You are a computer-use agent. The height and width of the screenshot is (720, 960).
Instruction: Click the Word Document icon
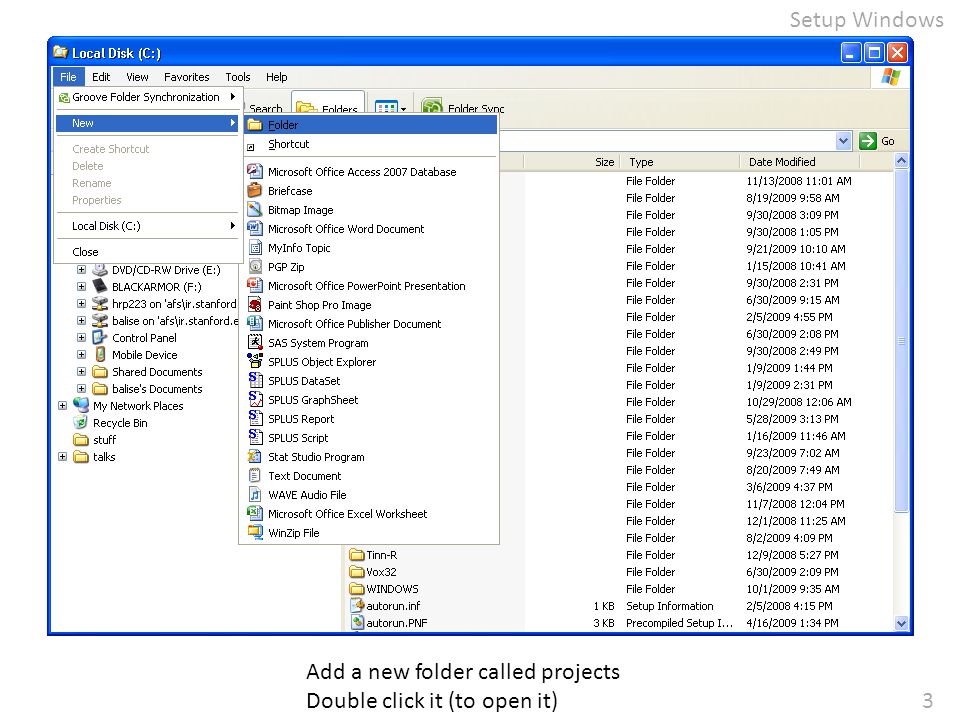tap(255, 228)
